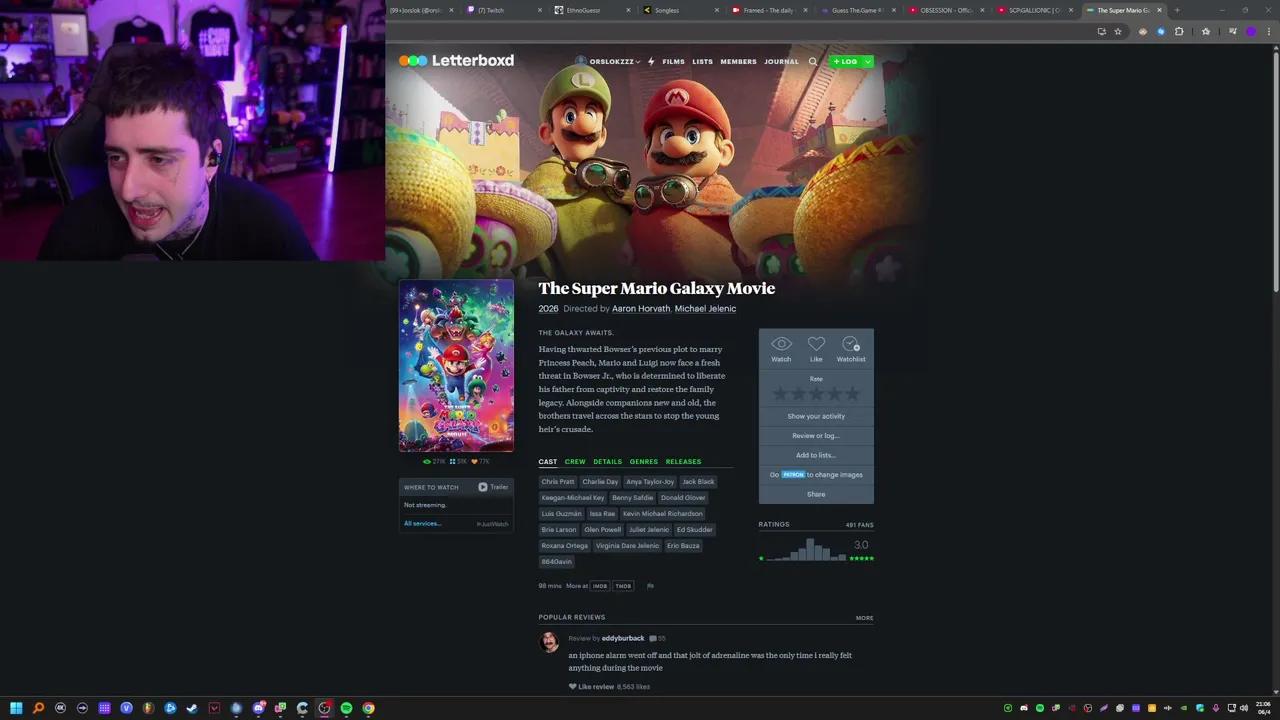This screenshot has height=720, width=1280.
Task: Go to the JOURNAL menu
Action: pyautogui.click(x=782, y=61)
